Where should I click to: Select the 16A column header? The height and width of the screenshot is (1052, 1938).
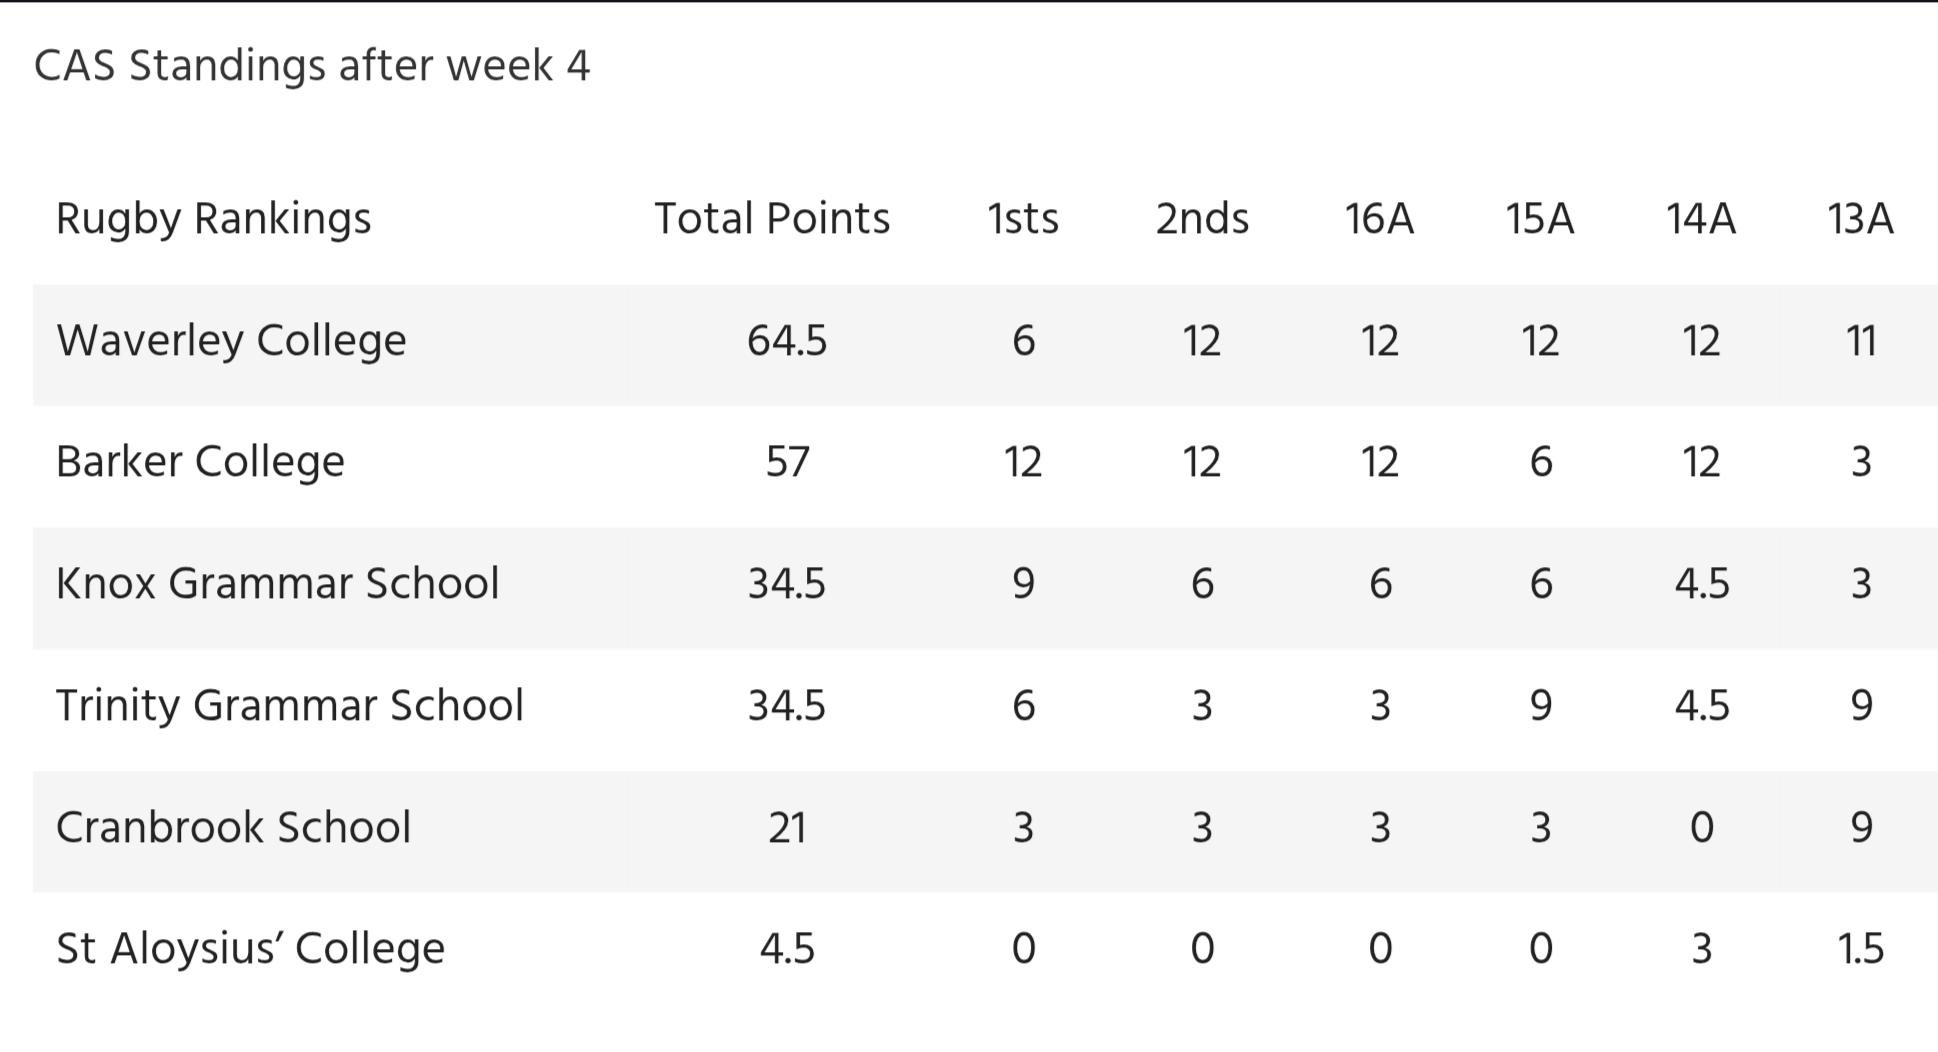[x=1379, y=218]
